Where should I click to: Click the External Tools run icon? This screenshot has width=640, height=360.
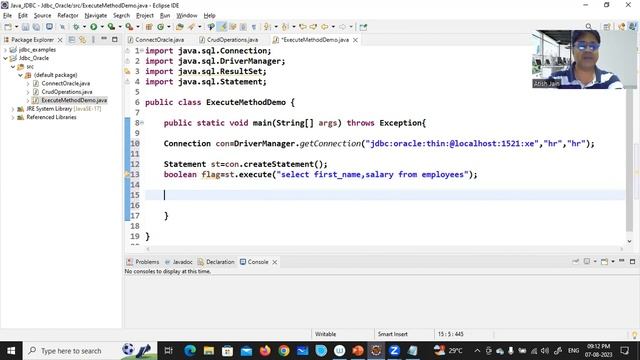point(129,27)
